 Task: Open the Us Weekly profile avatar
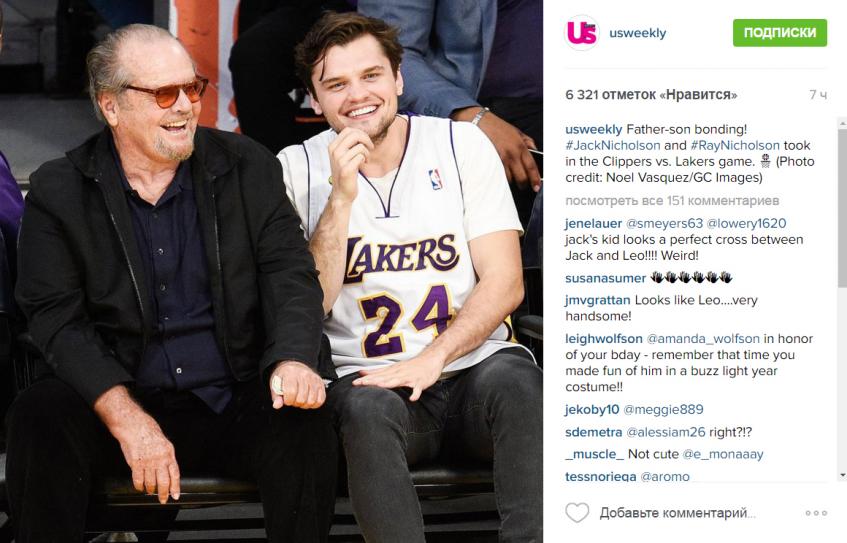[582, 32]
